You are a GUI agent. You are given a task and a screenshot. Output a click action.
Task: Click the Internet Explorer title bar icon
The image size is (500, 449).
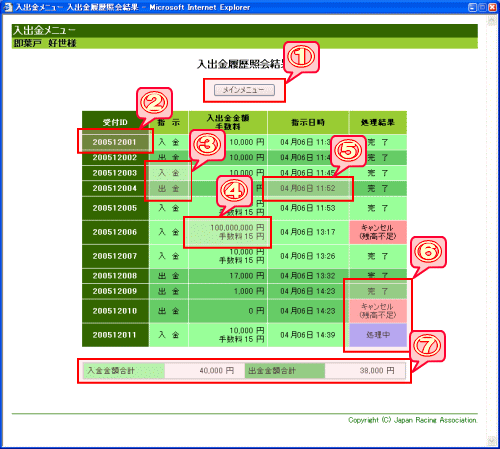pos(7,7)
